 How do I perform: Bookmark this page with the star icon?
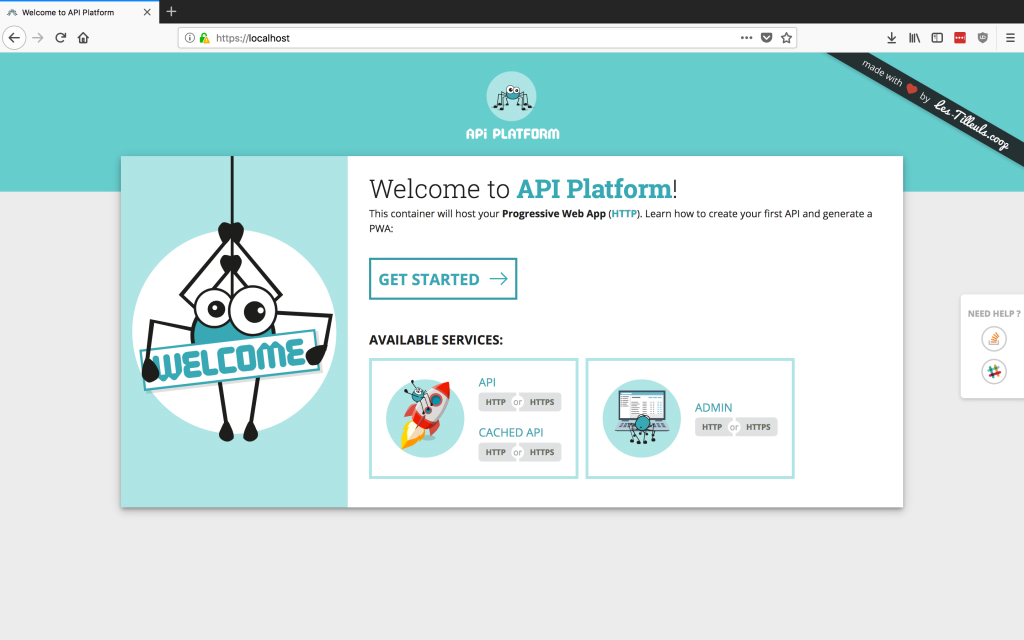(x=787, y=37)
